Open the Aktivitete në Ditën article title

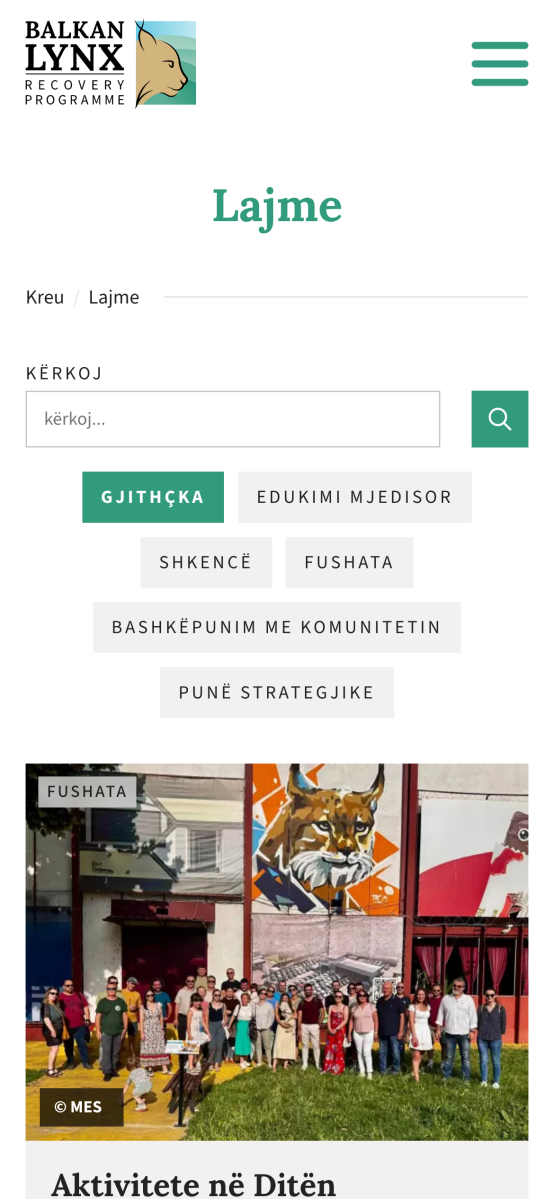(x=194, y=1184)
